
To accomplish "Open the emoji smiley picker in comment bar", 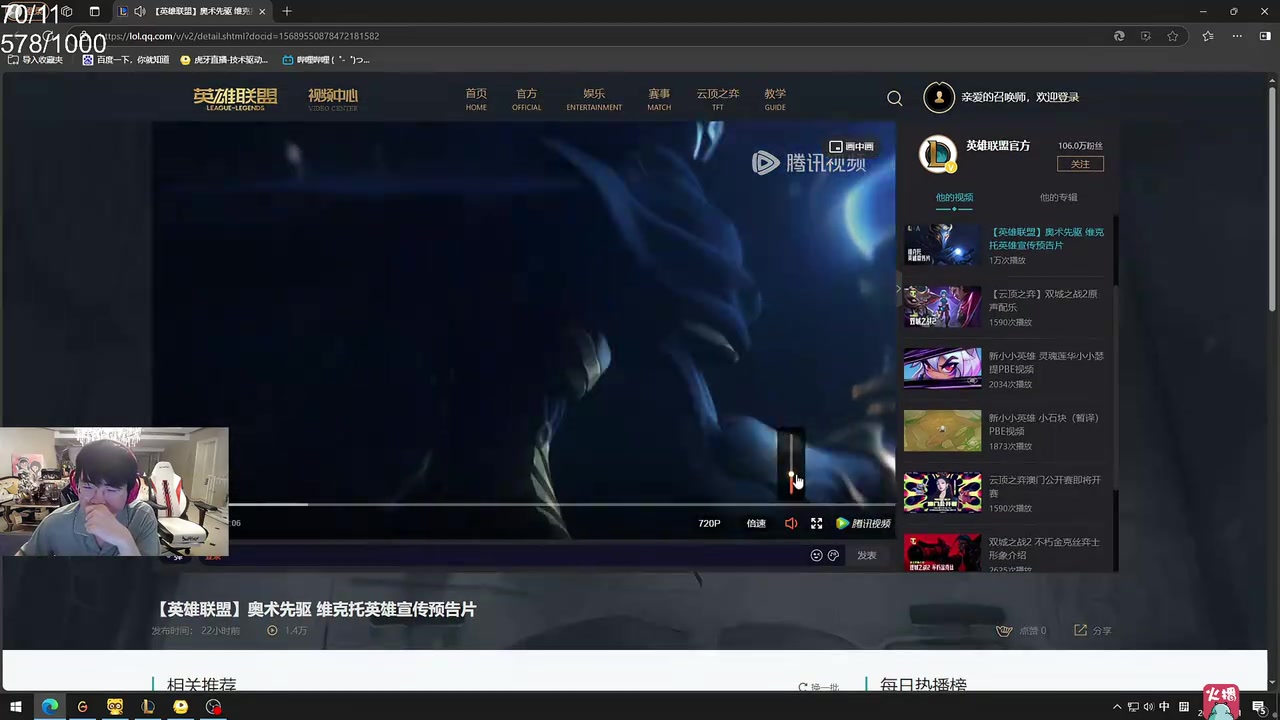I will [816, 555].
